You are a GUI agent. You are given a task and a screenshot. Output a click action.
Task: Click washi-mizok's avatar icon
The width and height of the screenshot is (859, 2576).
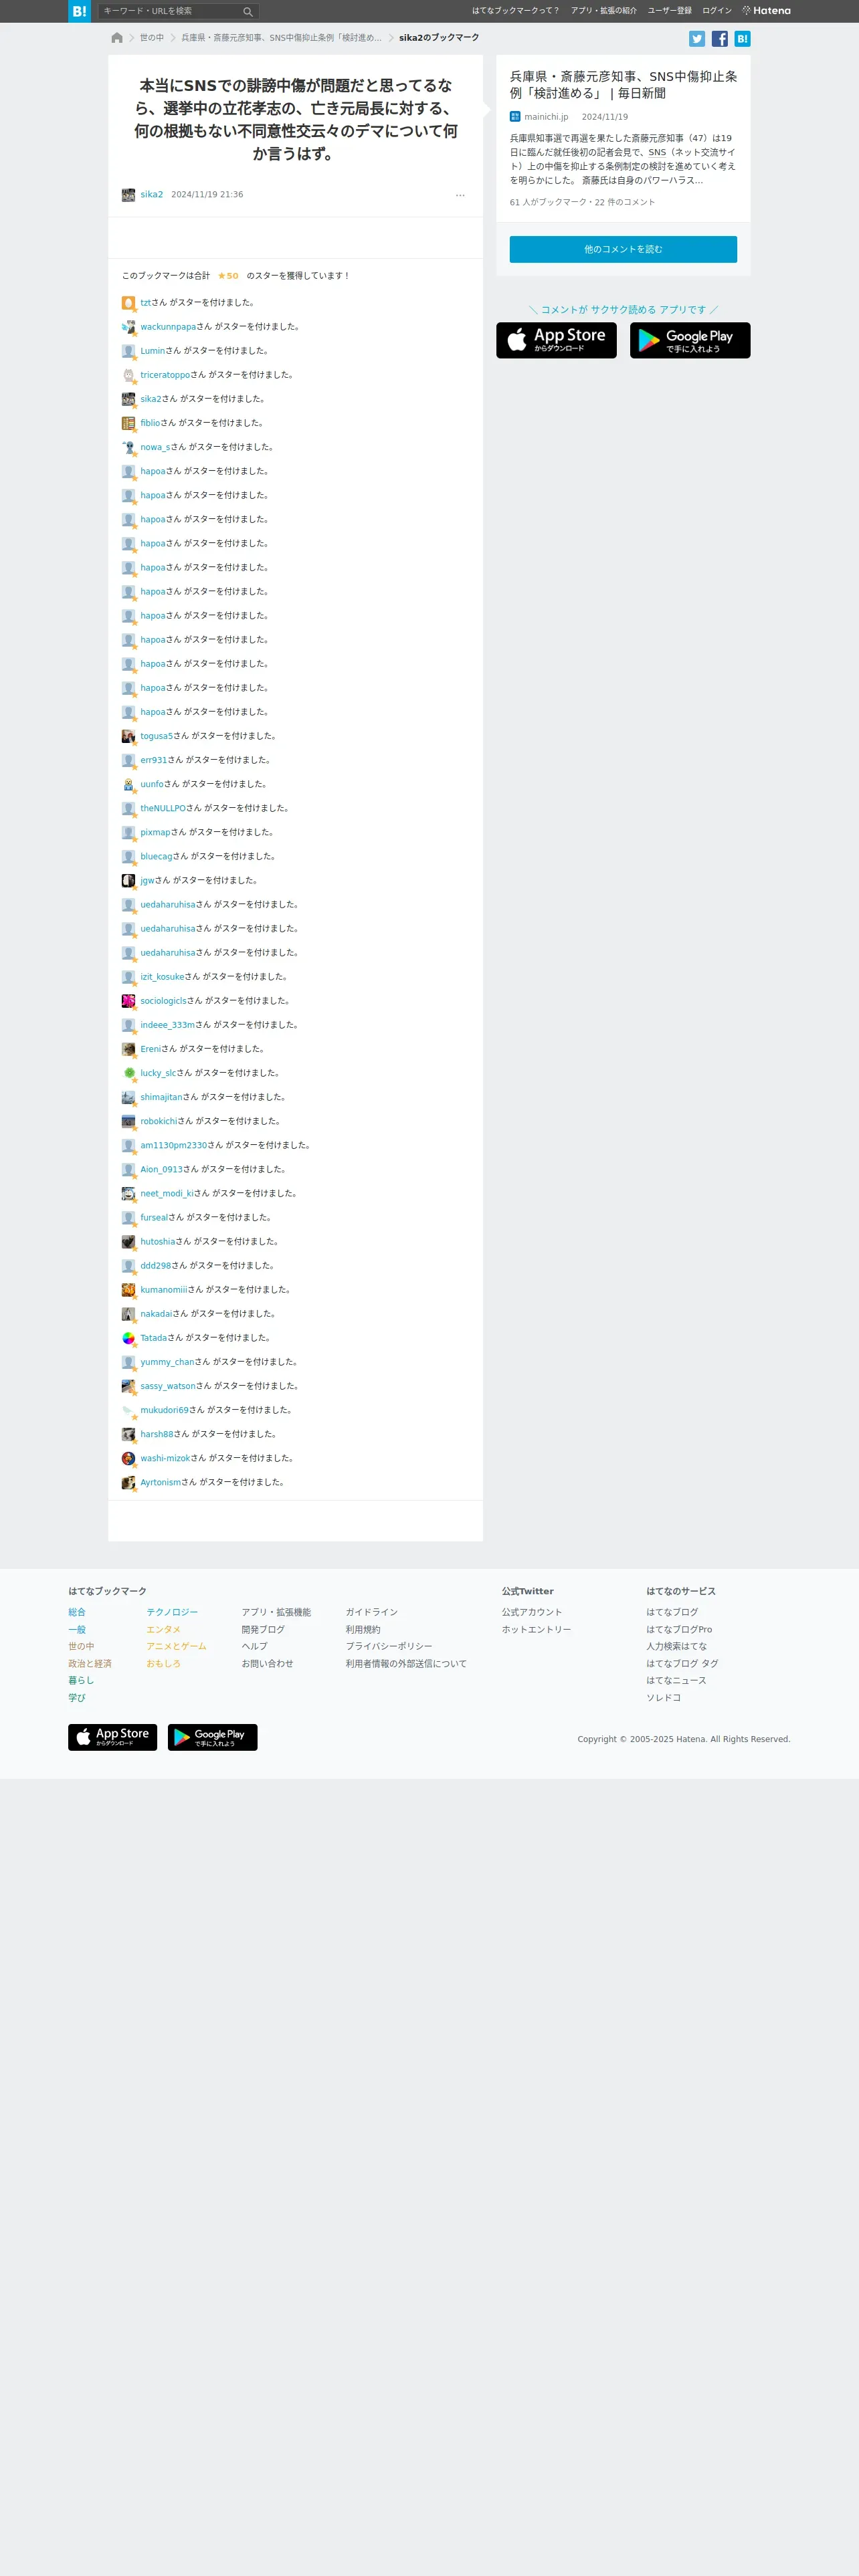point(128,1458)
